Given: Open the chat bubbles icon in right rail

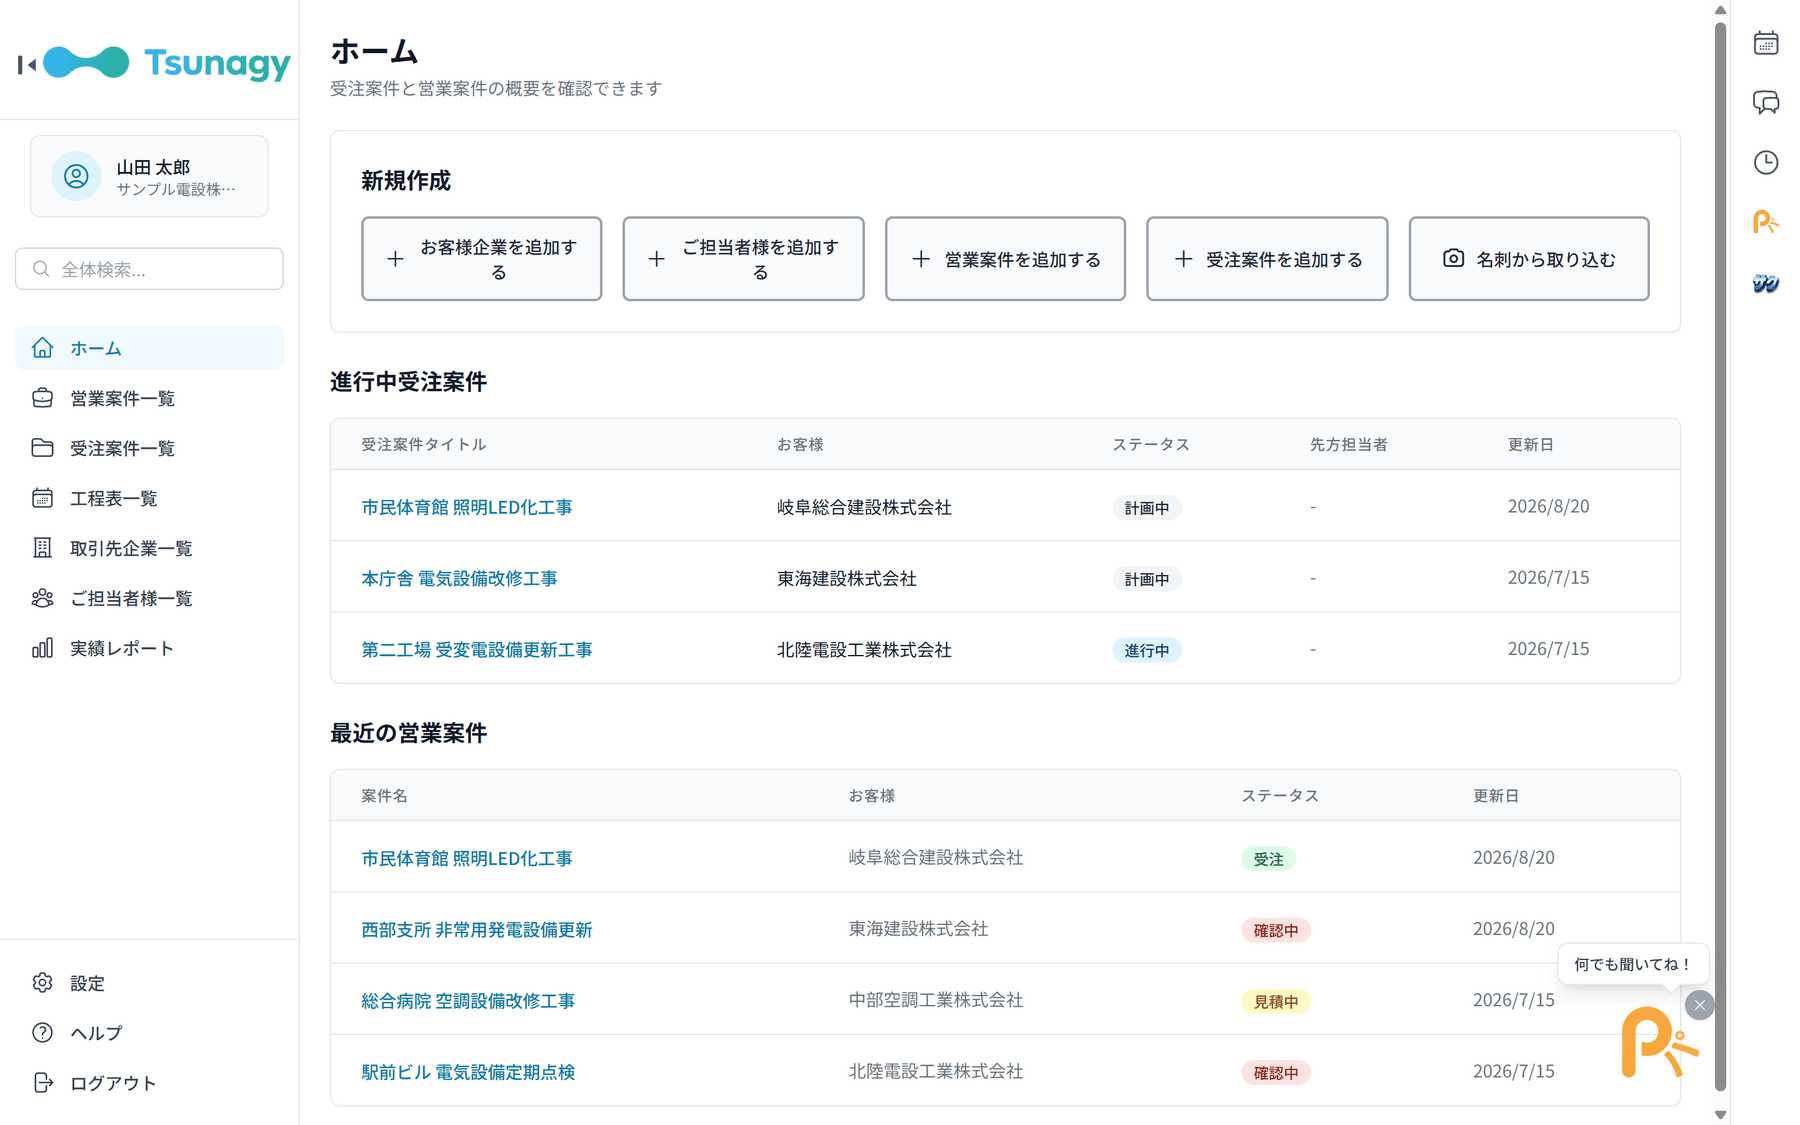Looking at the screenshot, I should point(1765,102).
